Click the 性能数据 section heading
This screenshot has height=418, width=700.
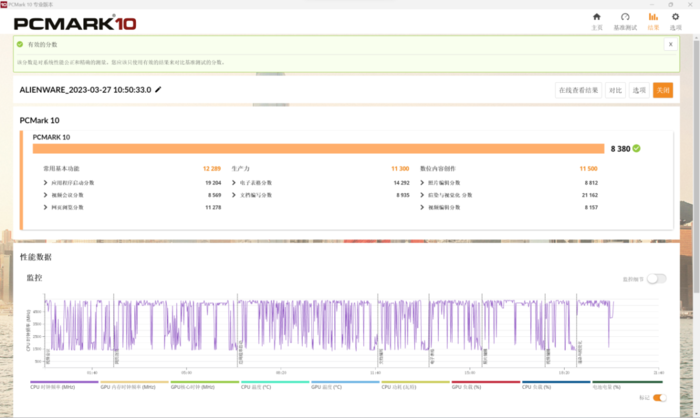click(x=36, y=257)
